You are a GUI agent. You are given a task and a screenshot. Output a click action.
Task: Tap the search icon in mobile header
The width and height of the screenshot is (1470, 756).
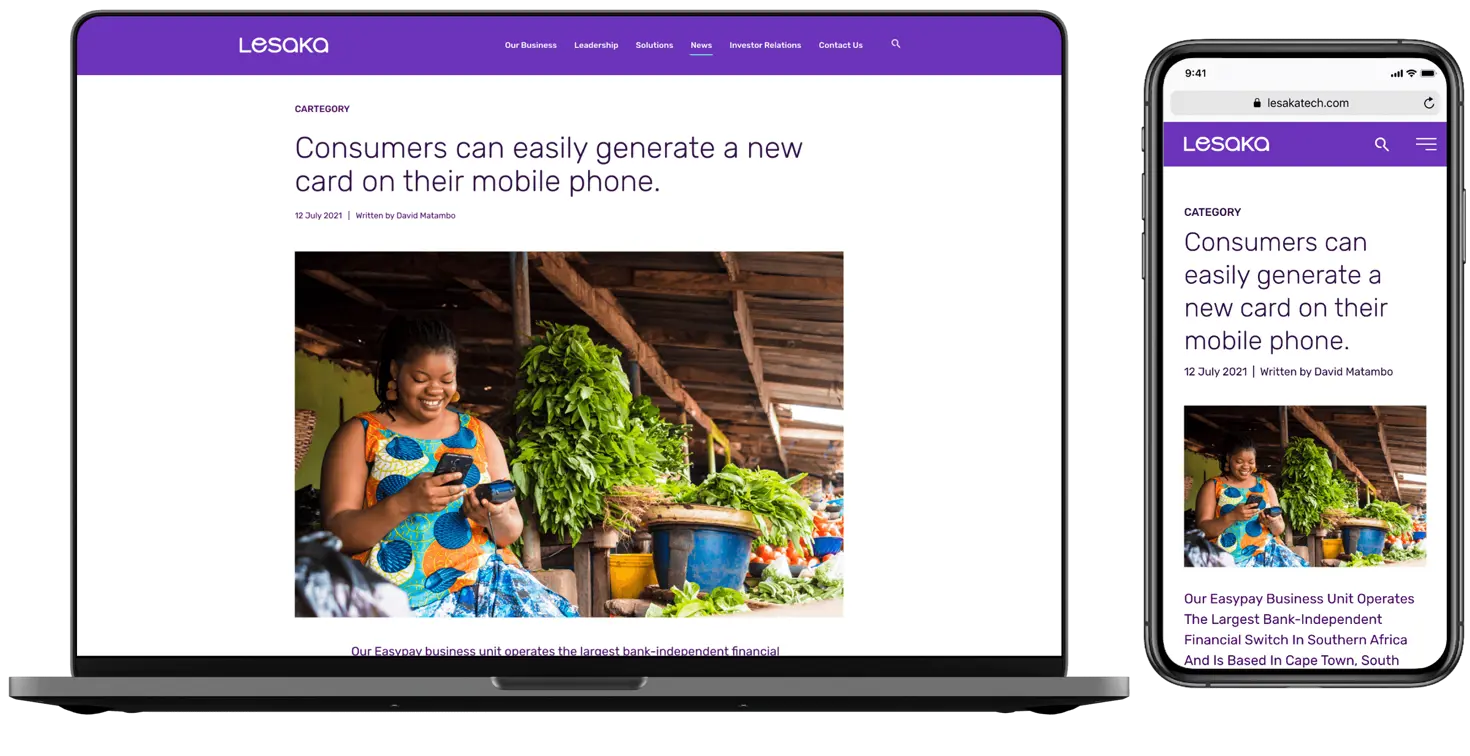[x=1381, y=144]
